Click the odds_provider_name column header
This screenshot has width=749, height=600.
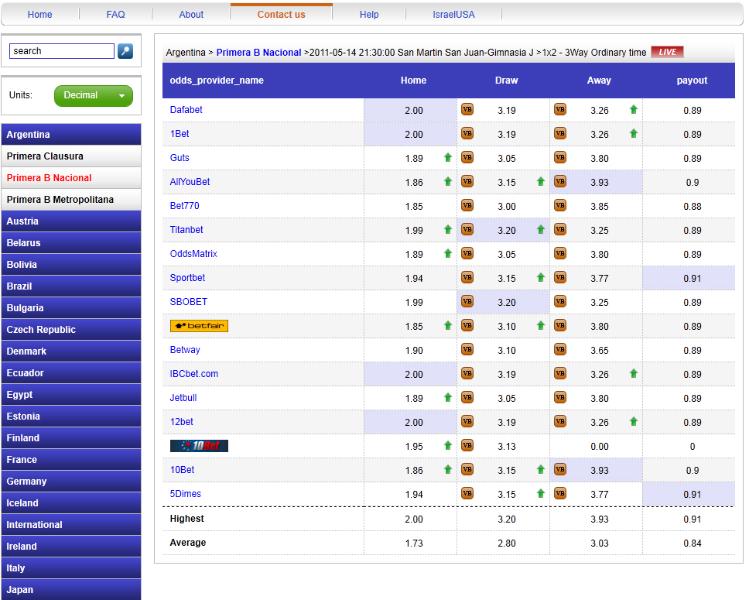[x=216, y=80]
